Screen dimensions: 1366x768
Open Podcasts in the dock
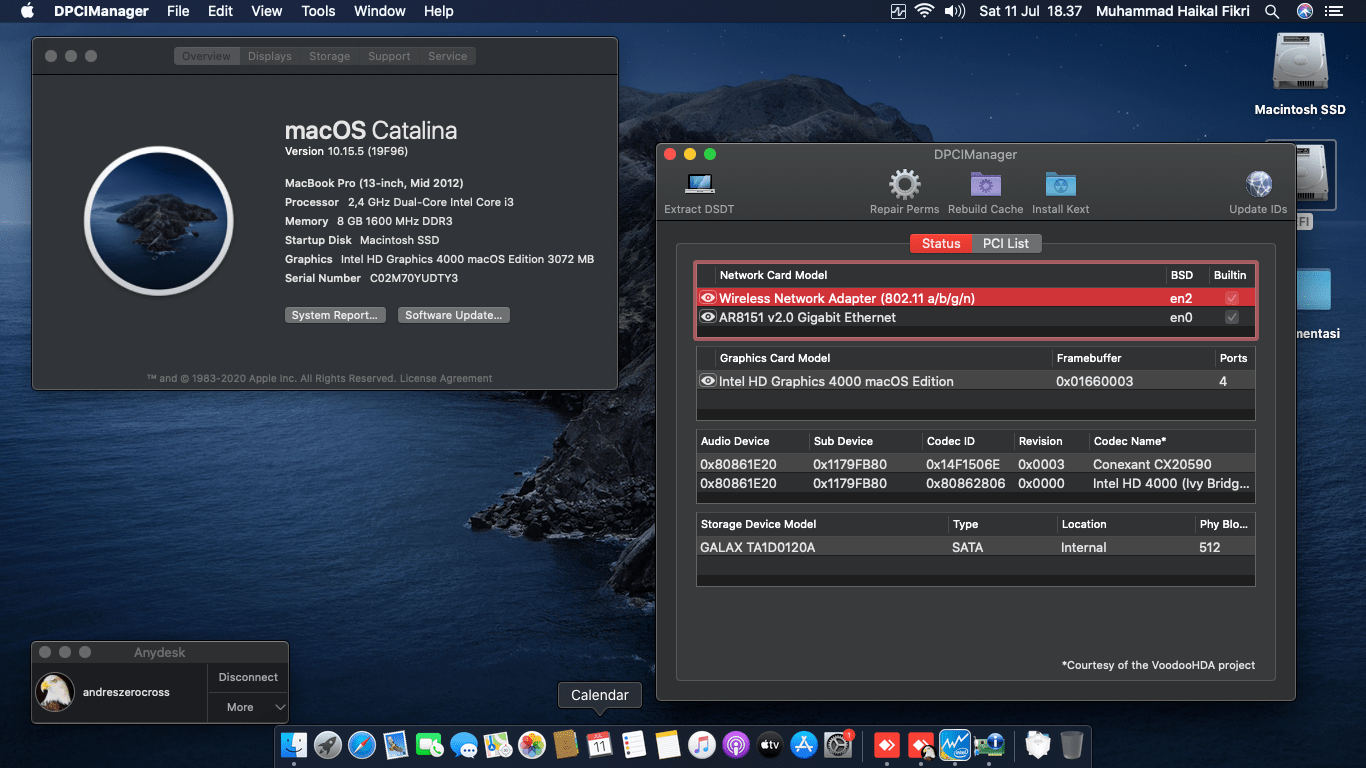coord(736,745)
